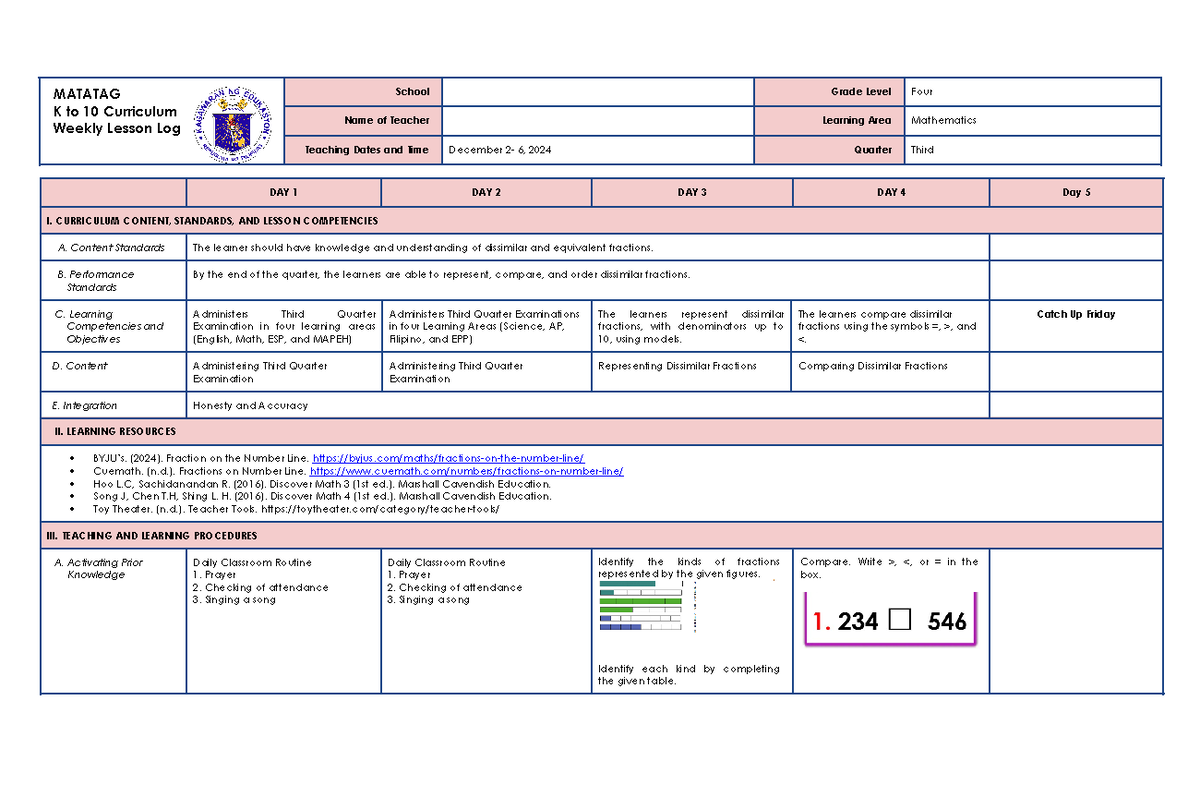The height and width of the screenshot is (785, 1200).
Task: Select the represent, compare, order performance standard text
Action: click(x=441, y=274)
